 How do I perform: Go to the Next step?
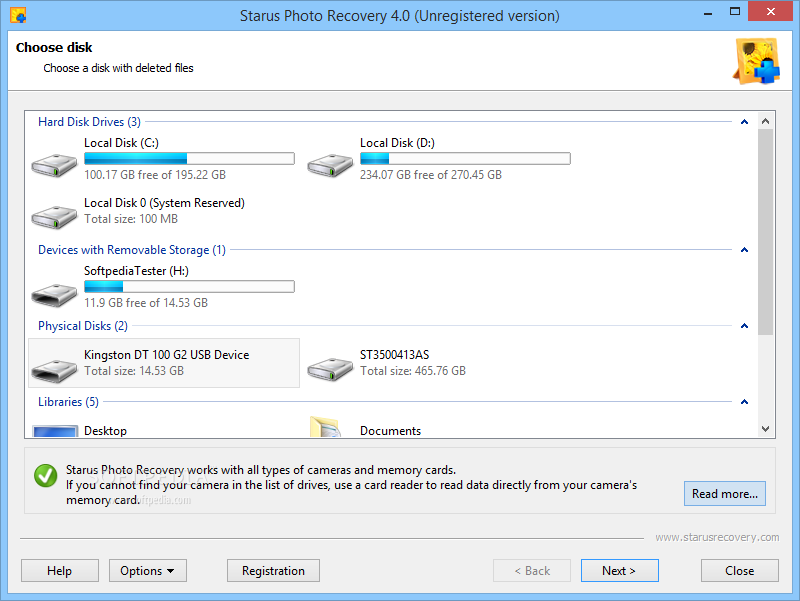pyautogui.click(x=619, y=570)
